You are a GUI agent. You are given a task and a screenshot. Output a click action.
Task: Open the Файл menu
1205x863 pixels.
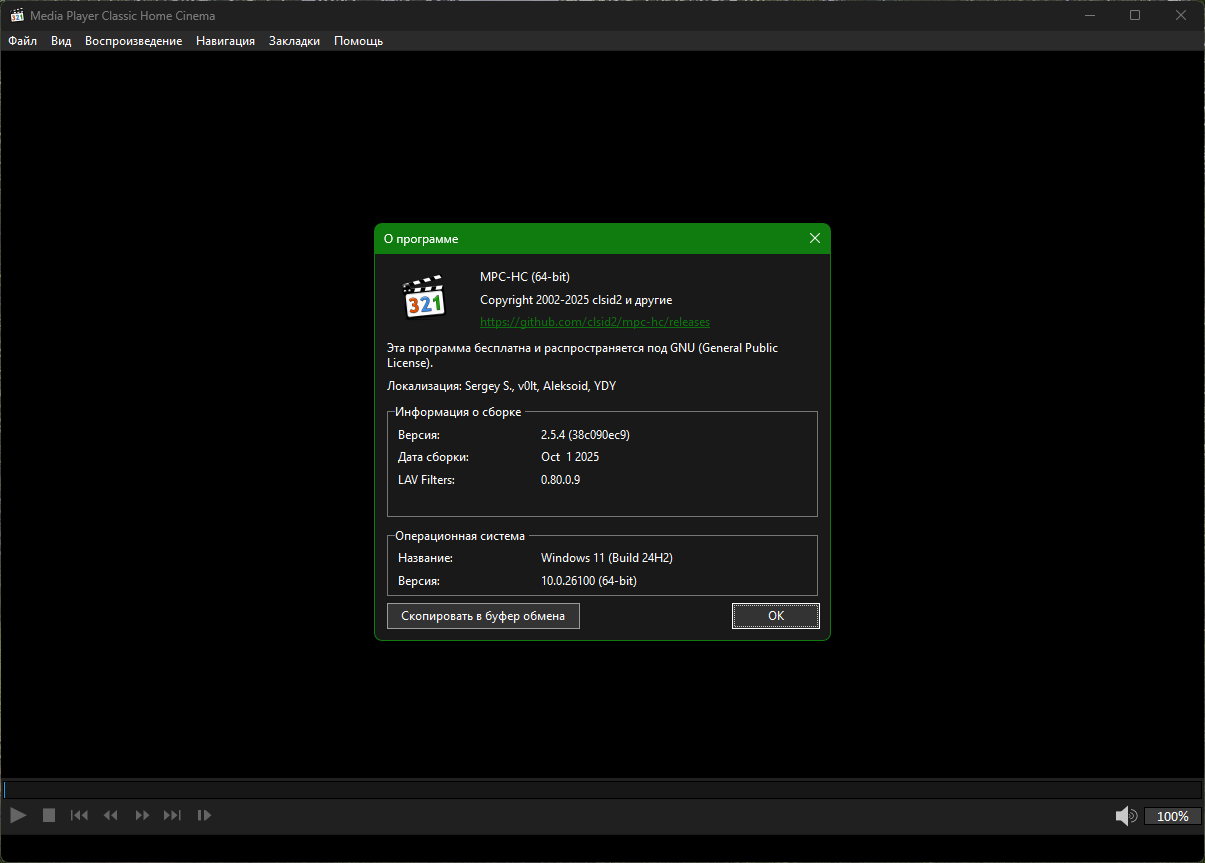[22, 41]
